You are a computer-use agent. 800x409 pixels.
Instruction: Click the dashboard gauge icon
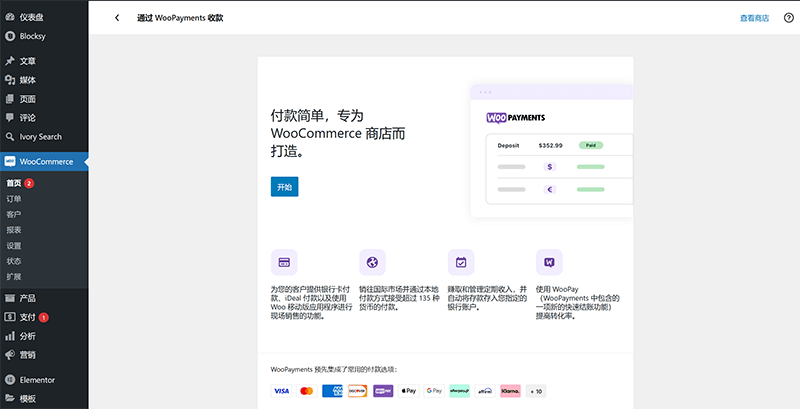[x=10, y=17]
